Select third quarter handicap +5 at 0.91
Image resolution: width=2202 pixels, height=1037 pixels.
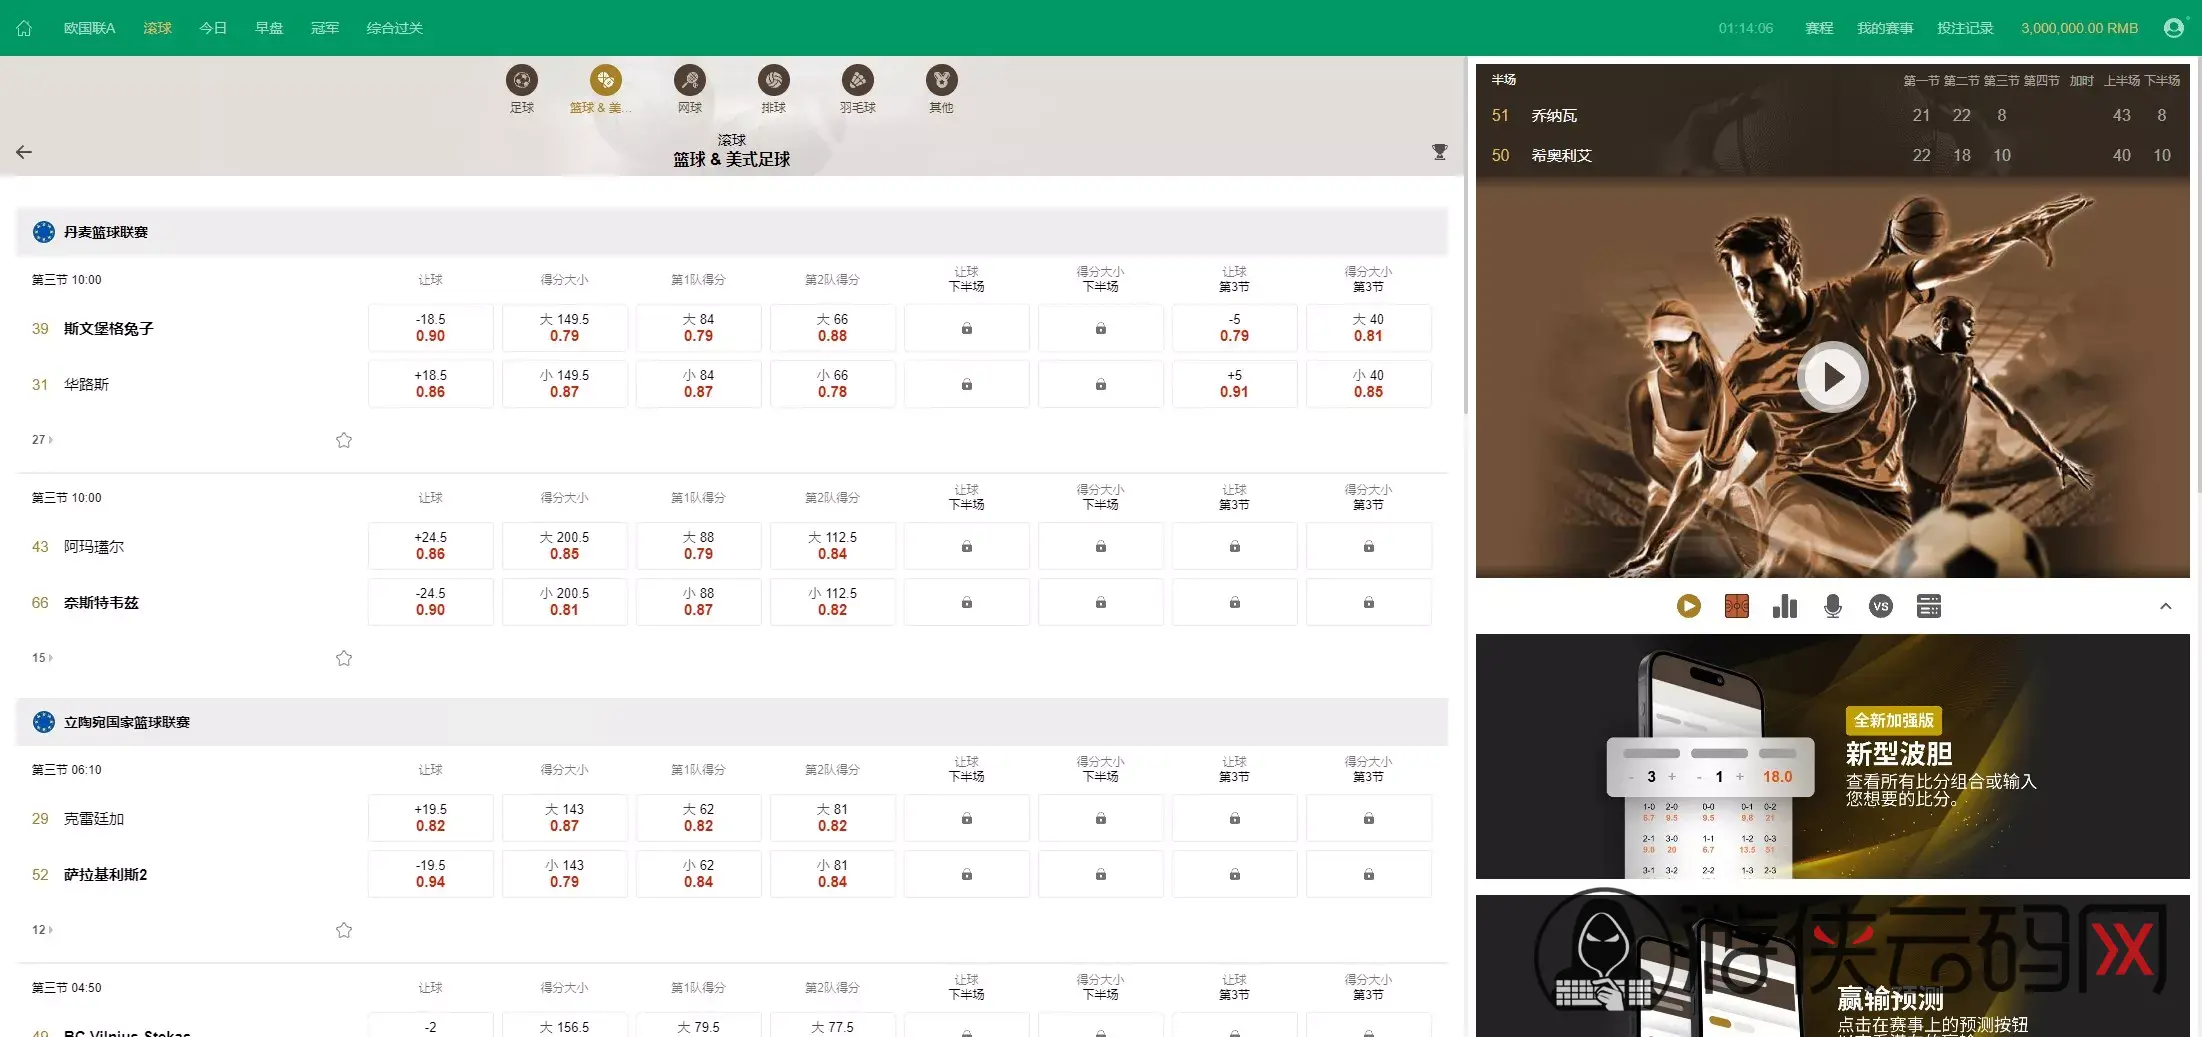pos(1235,384)
